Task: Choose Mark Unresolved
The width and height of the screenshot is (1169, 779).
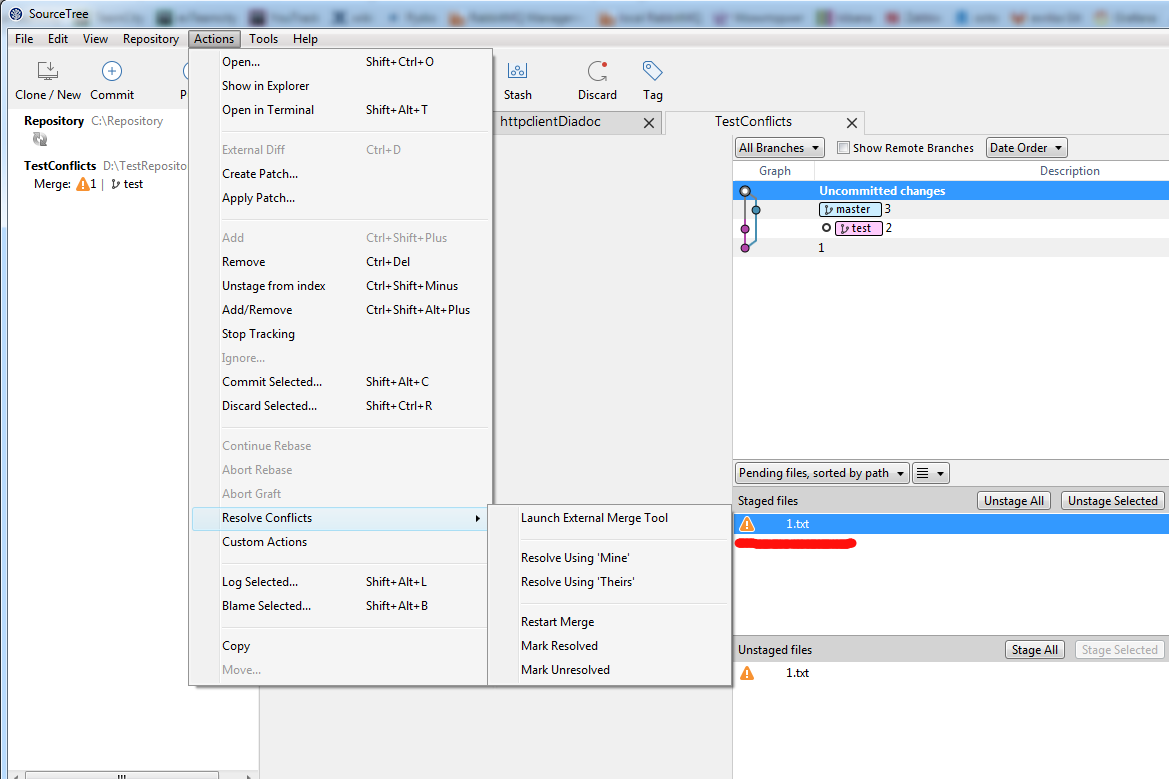Action: tap(610, 670)
